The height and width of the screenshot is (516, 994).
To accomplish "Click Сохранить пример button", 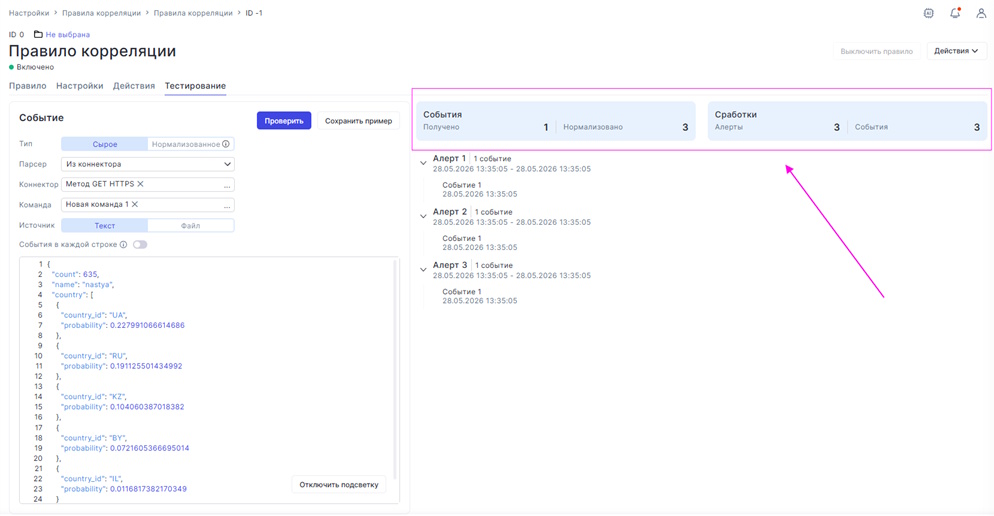I will point(358,120).
